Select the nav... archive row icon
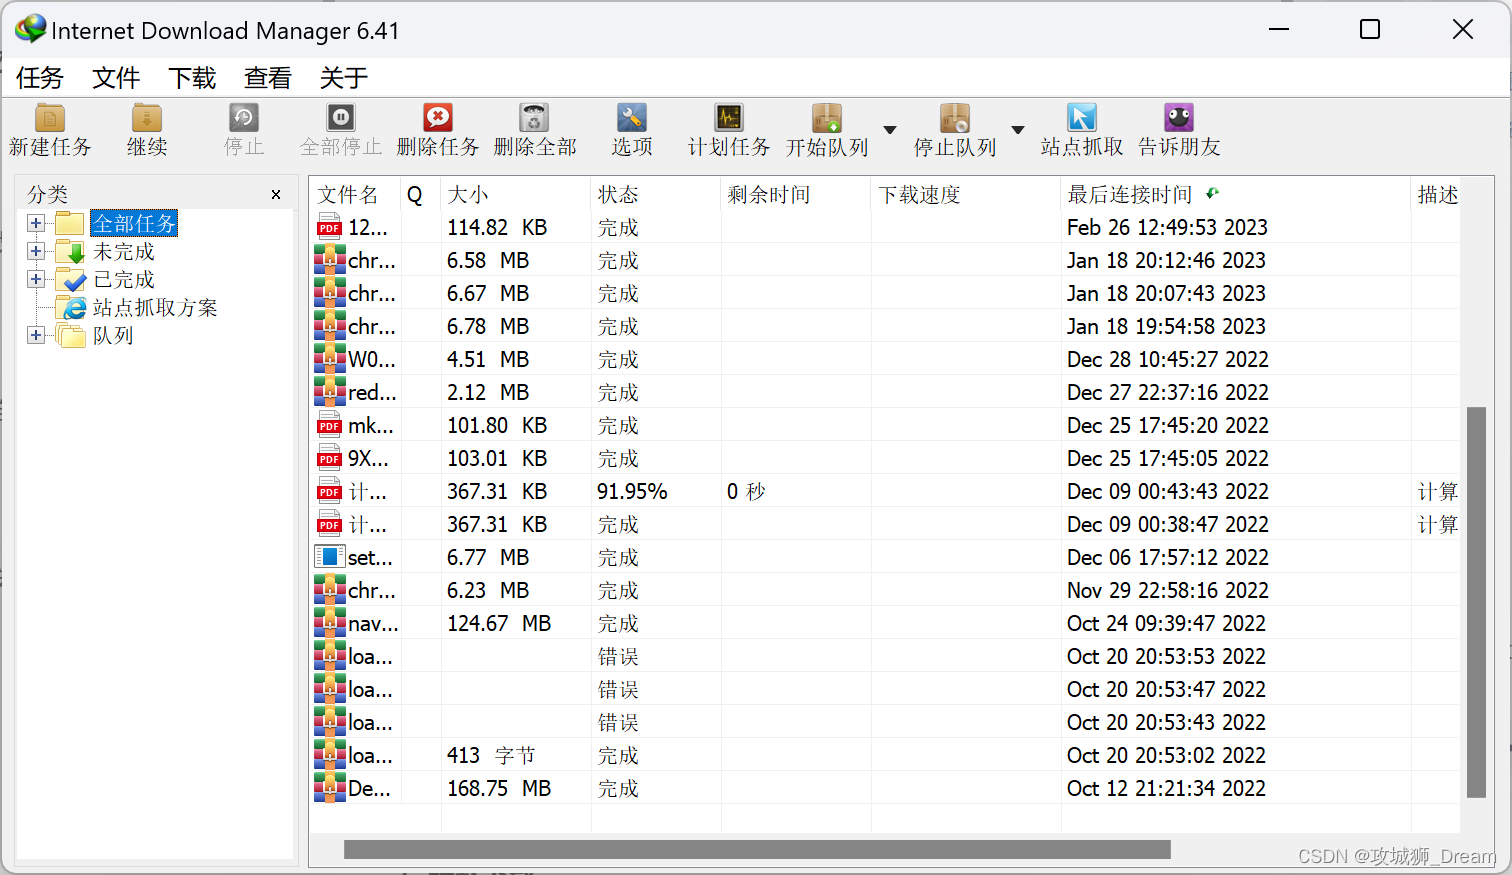The height and width of the screenshot is (875, 1512). (x=330, y=623)
